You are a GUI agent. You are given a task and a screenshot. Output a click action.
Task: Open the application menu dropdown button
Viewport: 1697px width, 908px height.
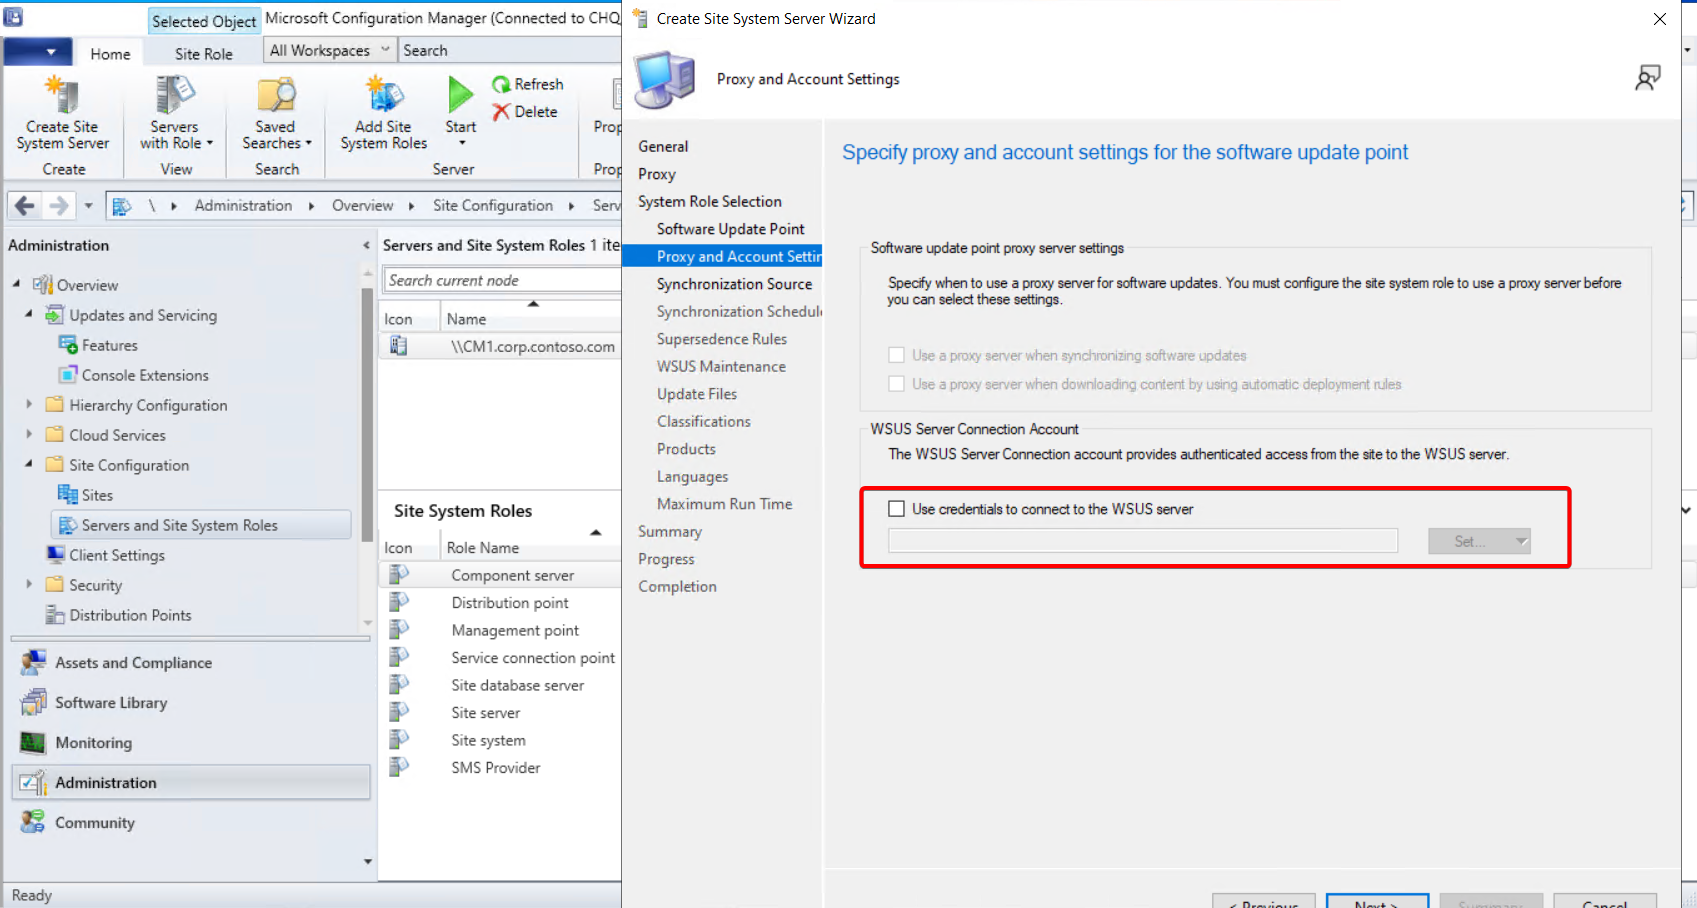[x=38, y=52]
